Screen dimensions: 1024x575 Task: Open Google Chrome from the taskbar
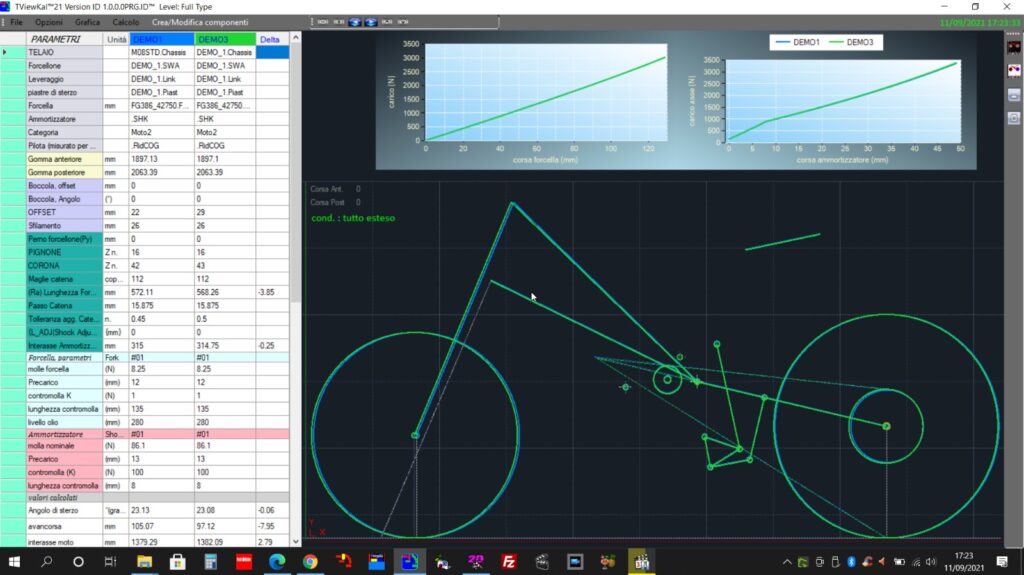(310, 562)
